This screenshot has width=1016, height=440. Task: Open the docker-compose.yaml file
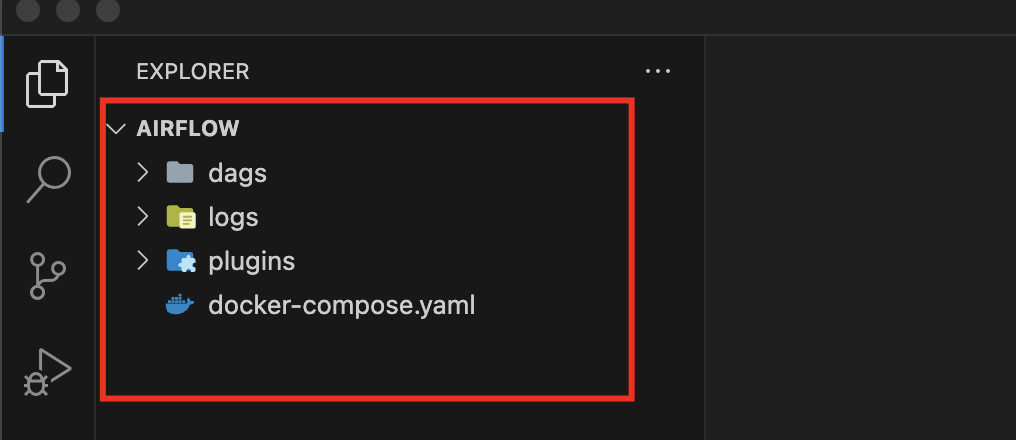pos(341,306)
